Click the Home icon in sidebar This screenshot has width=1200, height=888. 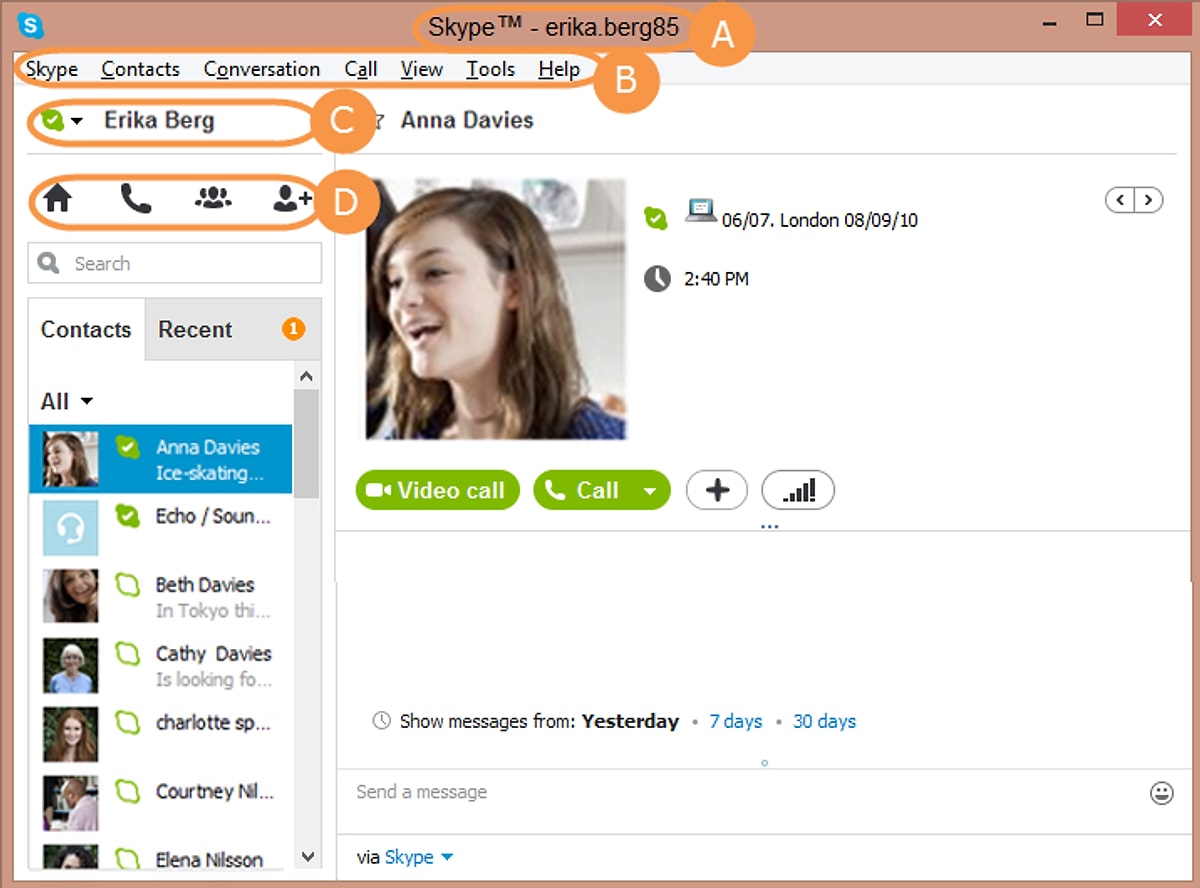[58, 199]
